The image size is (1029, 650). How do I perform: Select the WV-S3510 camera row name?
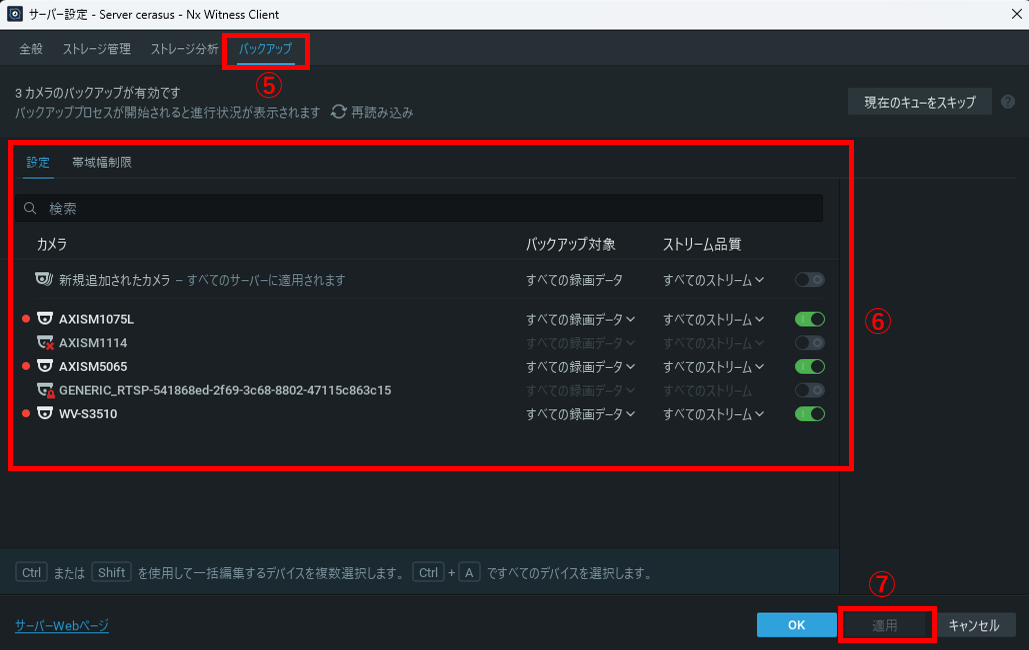[x=88, y=414]
